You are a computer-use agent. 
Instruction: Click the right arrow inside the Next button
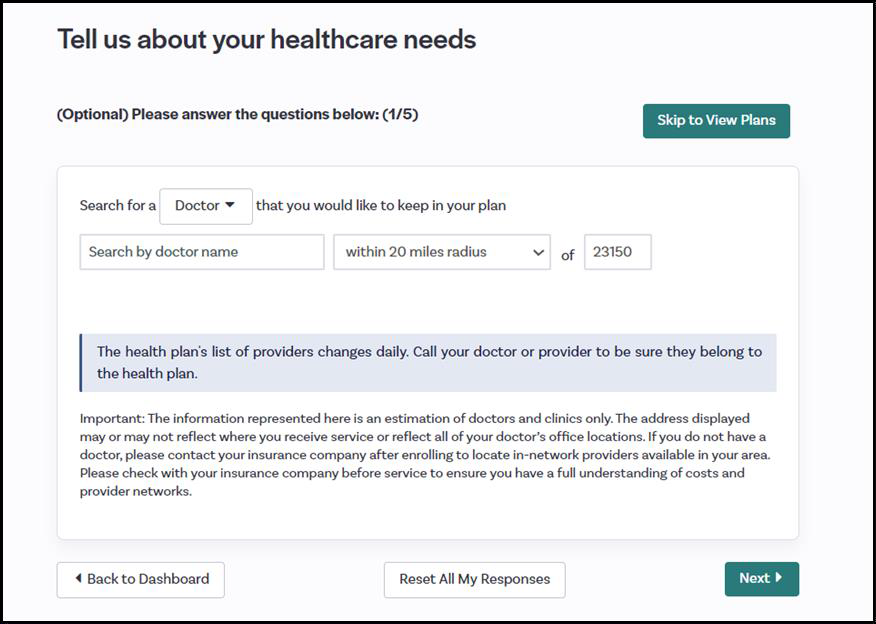(778, 578)
